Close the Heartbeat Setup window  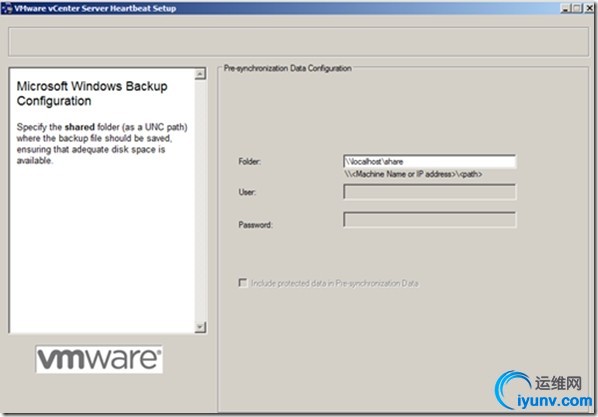pos(589,8)
